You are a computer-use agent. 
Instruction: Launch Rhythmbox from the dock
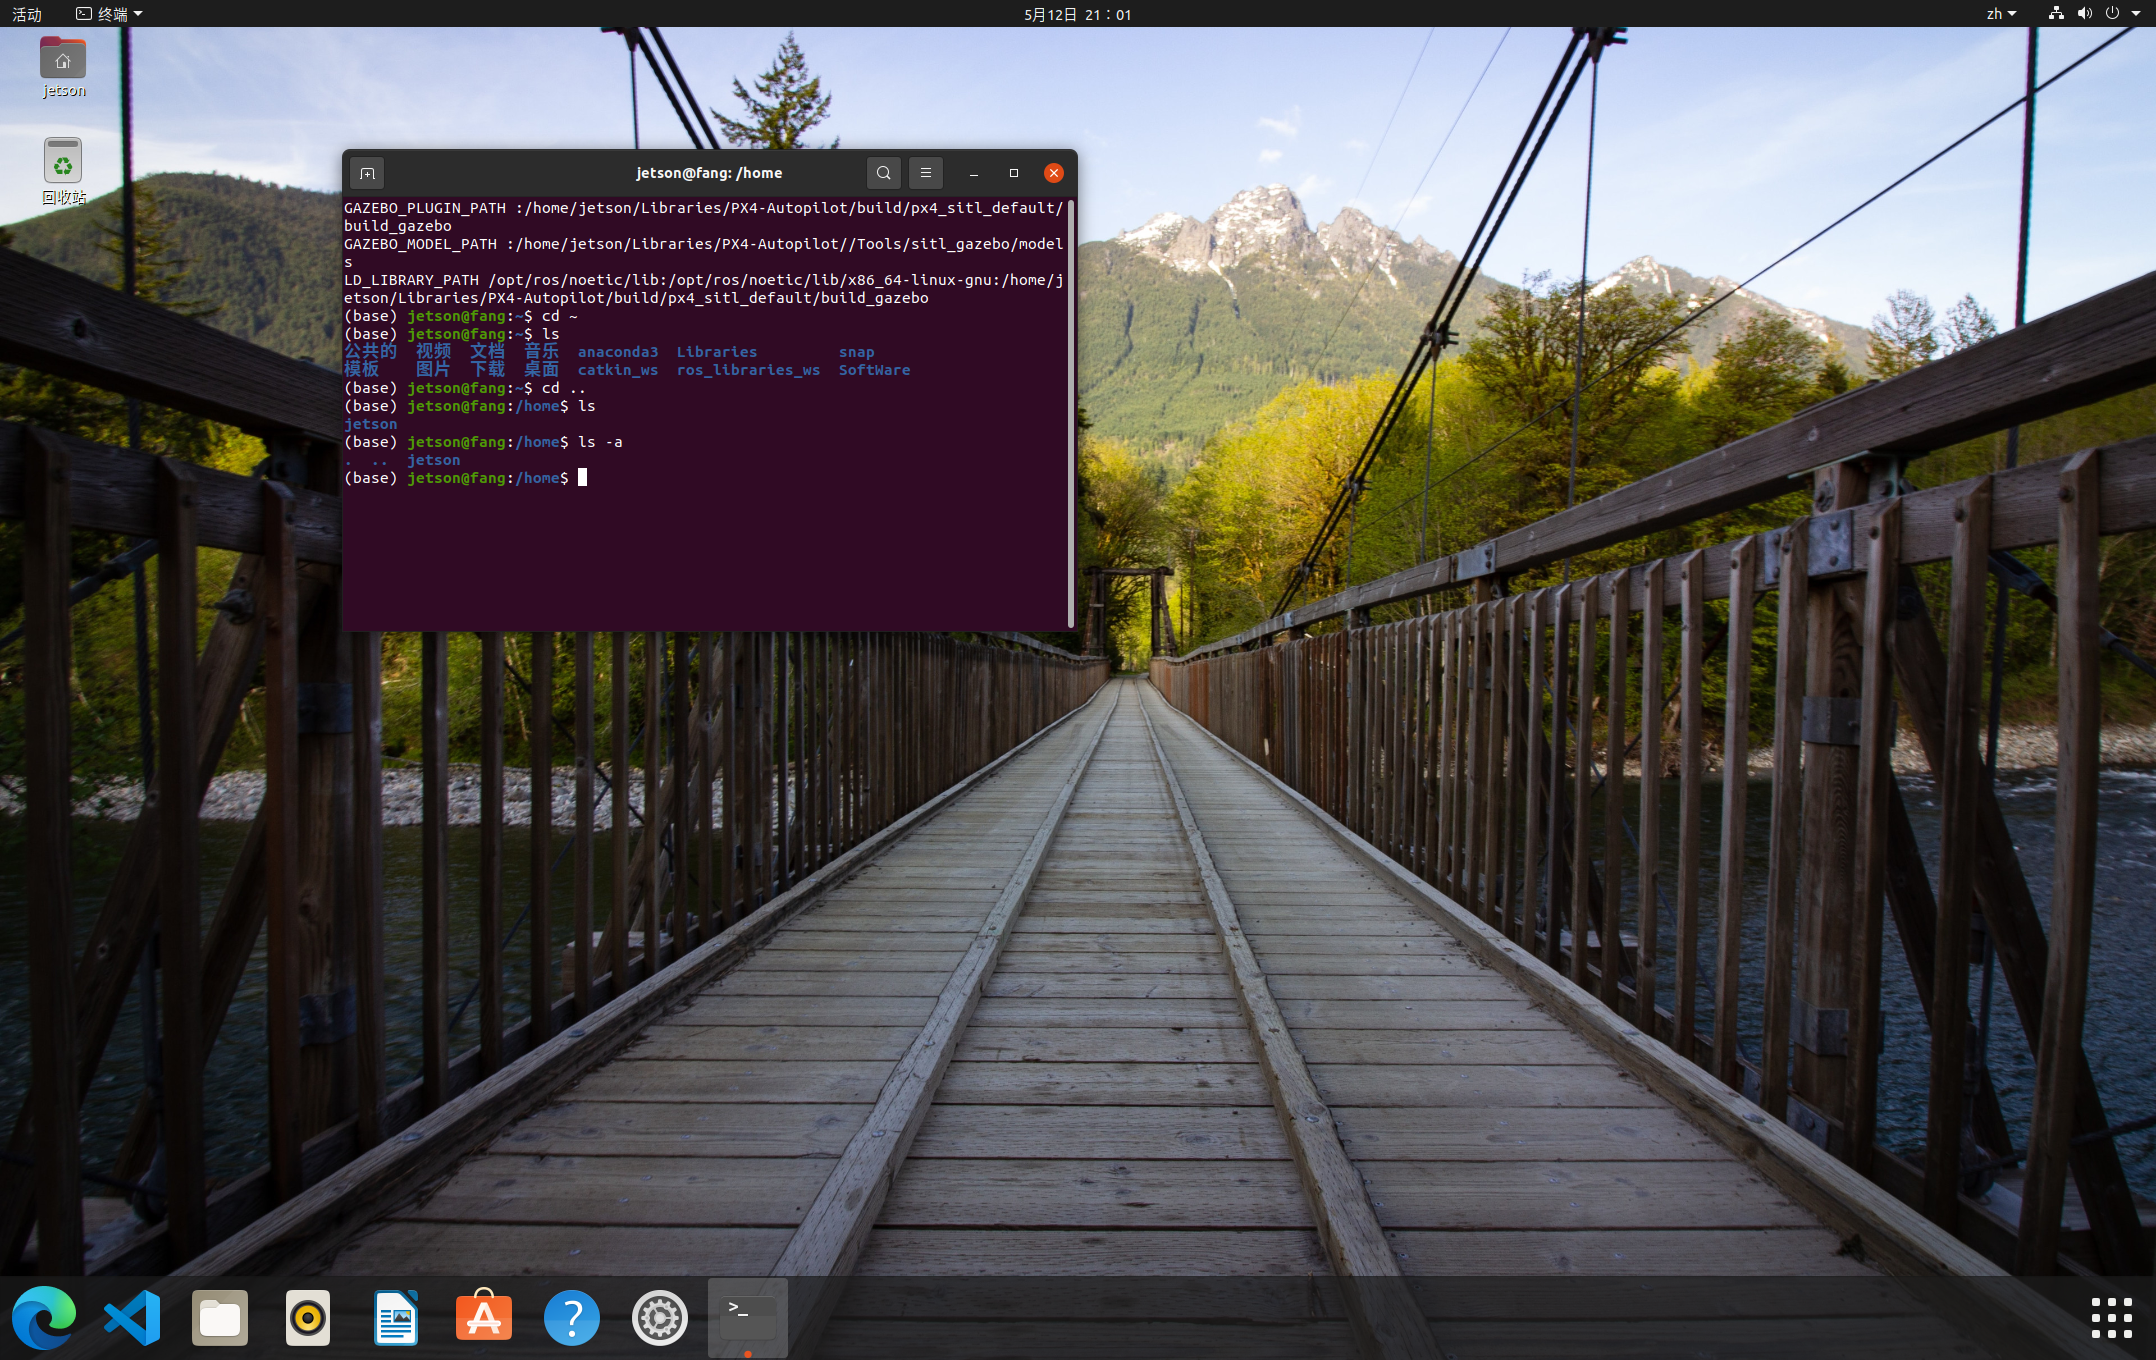click(x=308, y=1317)
